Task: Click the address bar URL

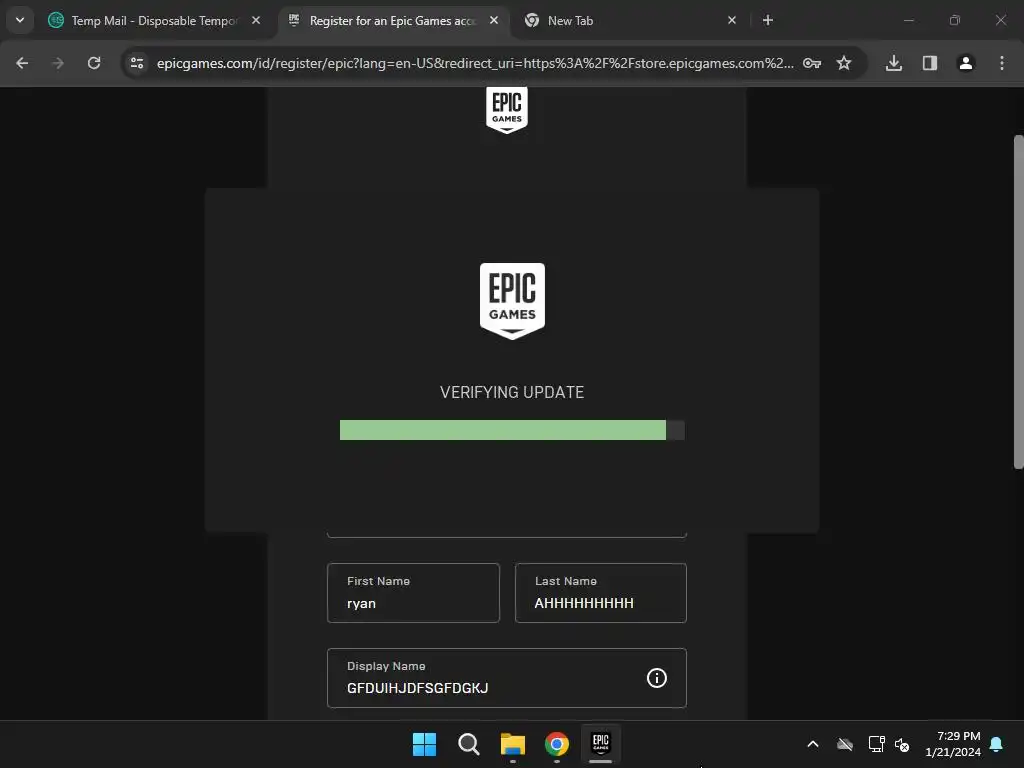Action: pos(475,63)
